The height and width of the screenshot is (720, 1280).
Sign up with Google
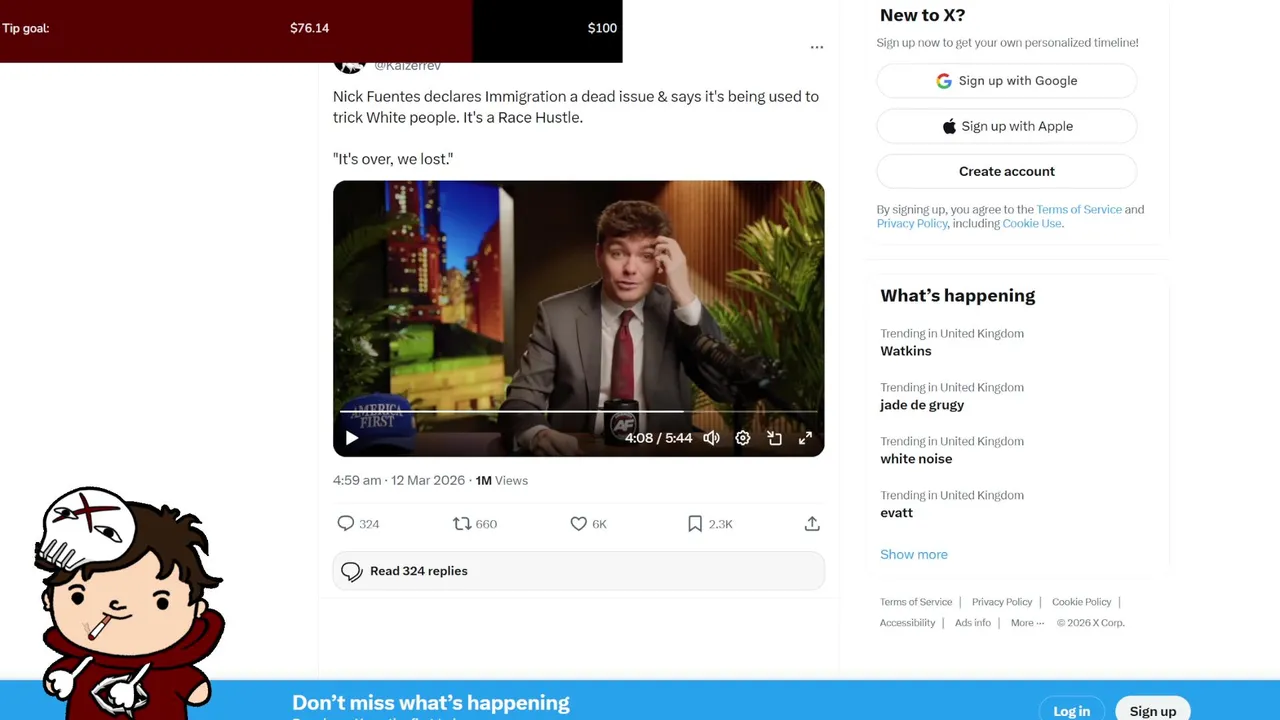[x=1007, y=81]
